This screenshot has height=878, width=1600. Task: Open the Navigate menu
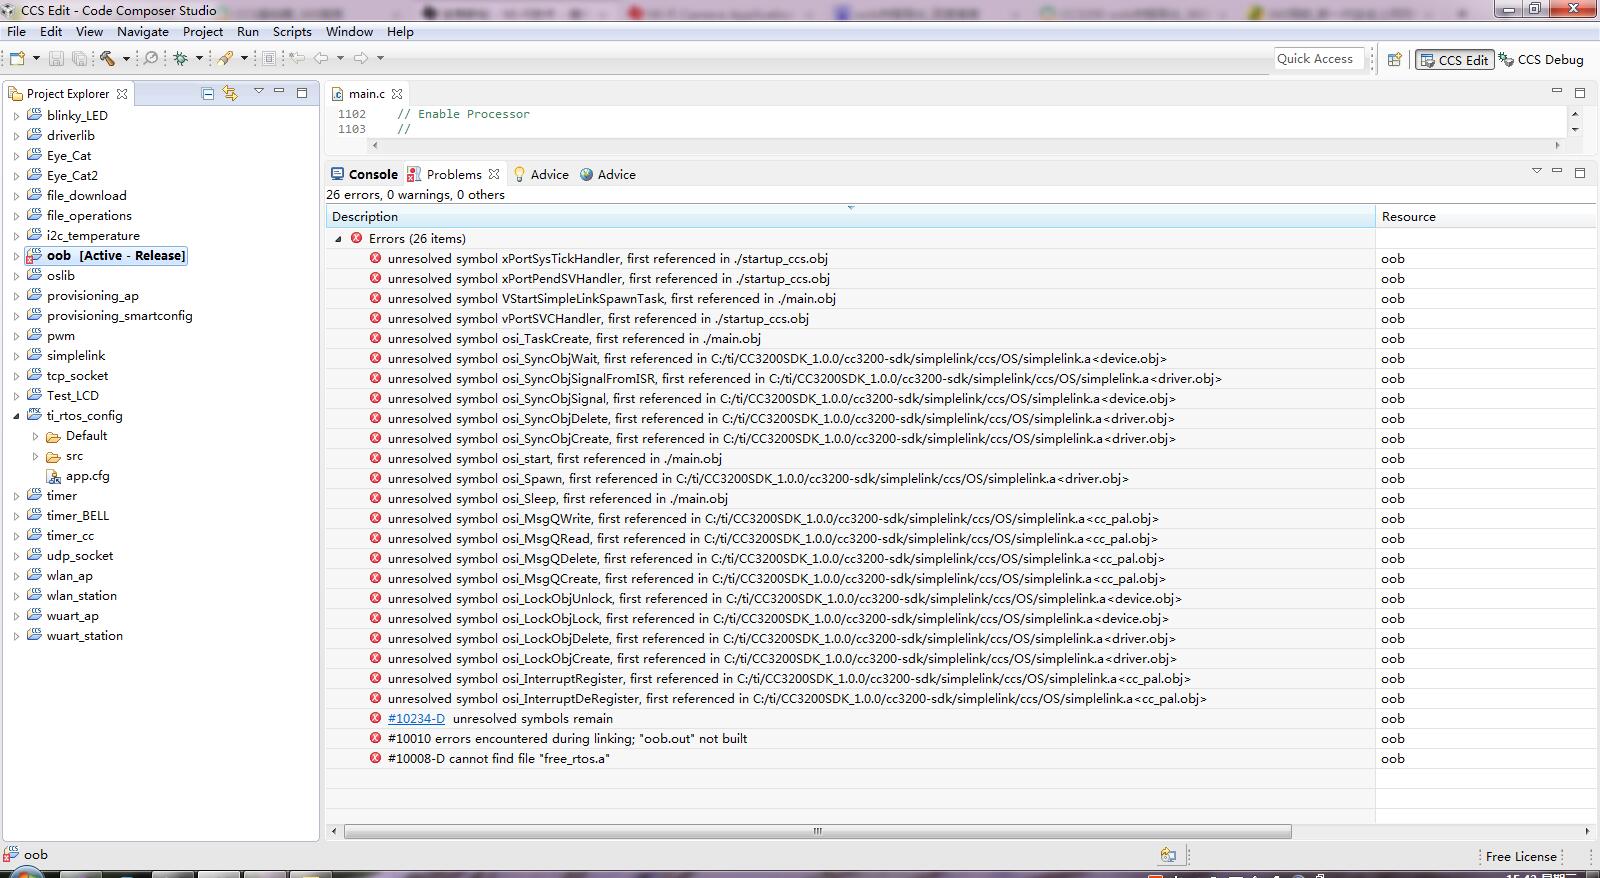pos(143,31)
